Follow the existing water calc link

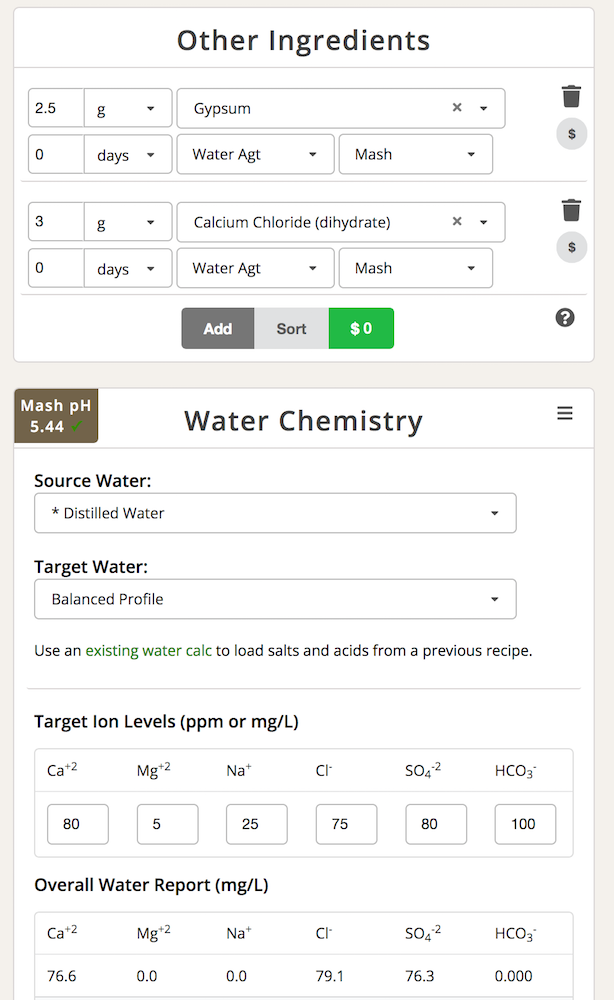[149, 651]
